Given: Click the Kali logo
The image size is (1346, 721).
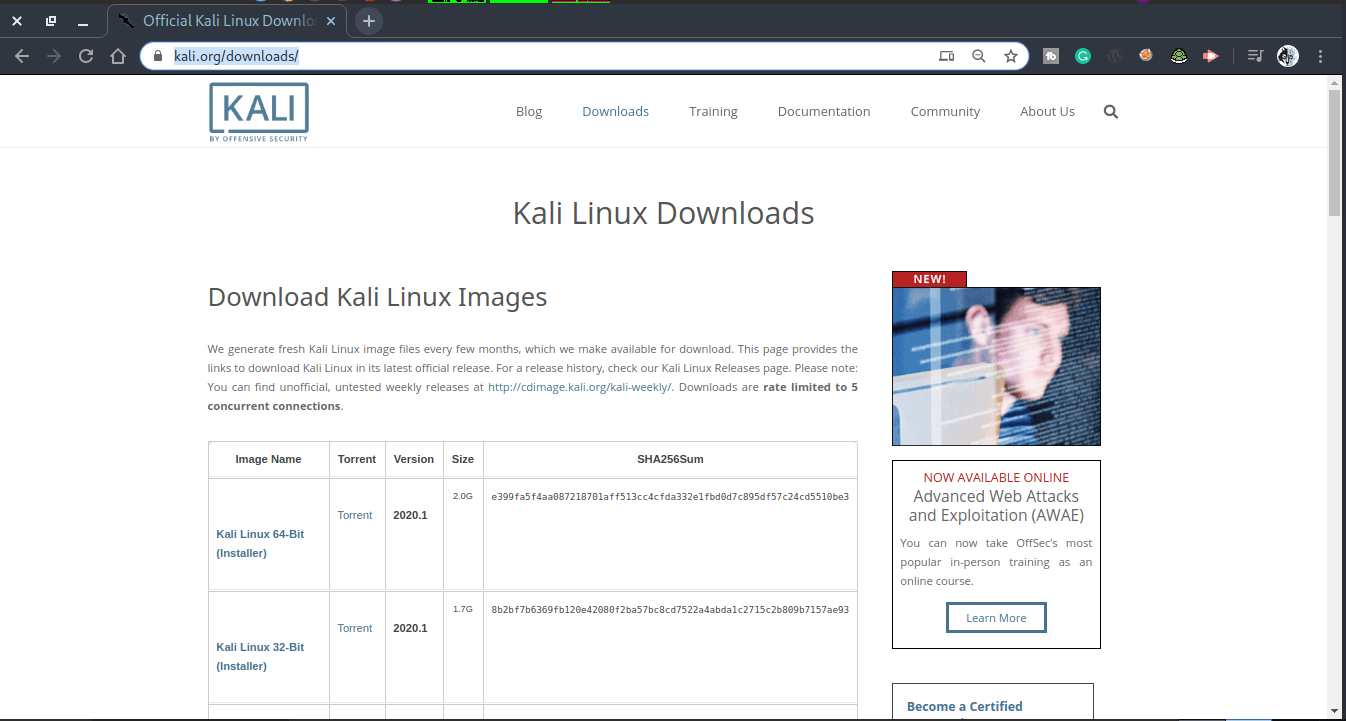Looking at the screenshot, I should coord(259,111).
